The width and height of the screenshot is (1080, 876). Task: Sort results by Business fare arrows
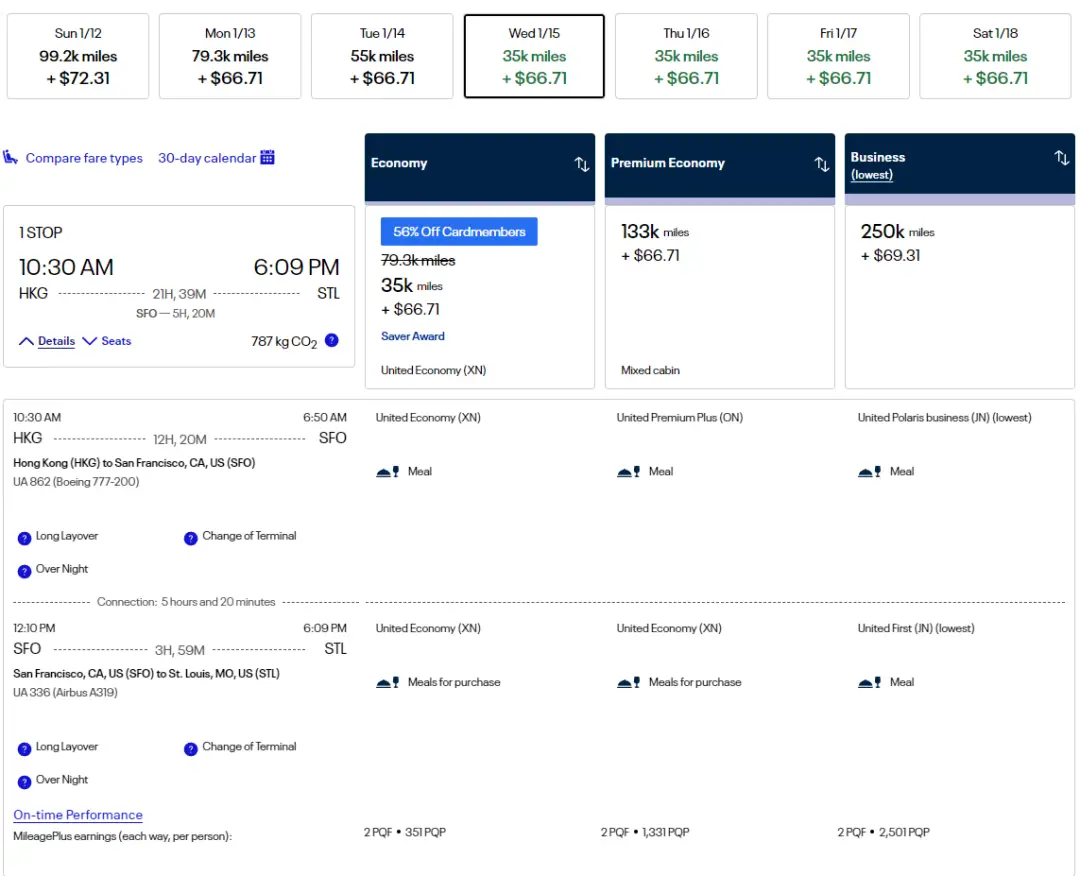pos(1062,158)
